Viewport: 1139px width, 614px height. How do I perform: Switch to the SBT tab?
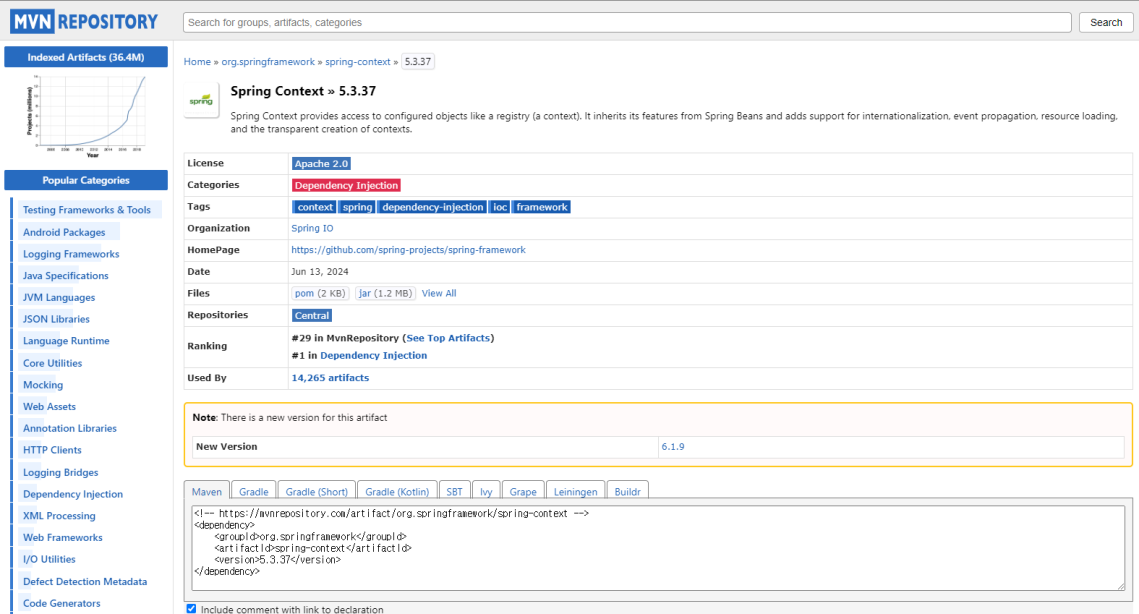tap(455, 491)
